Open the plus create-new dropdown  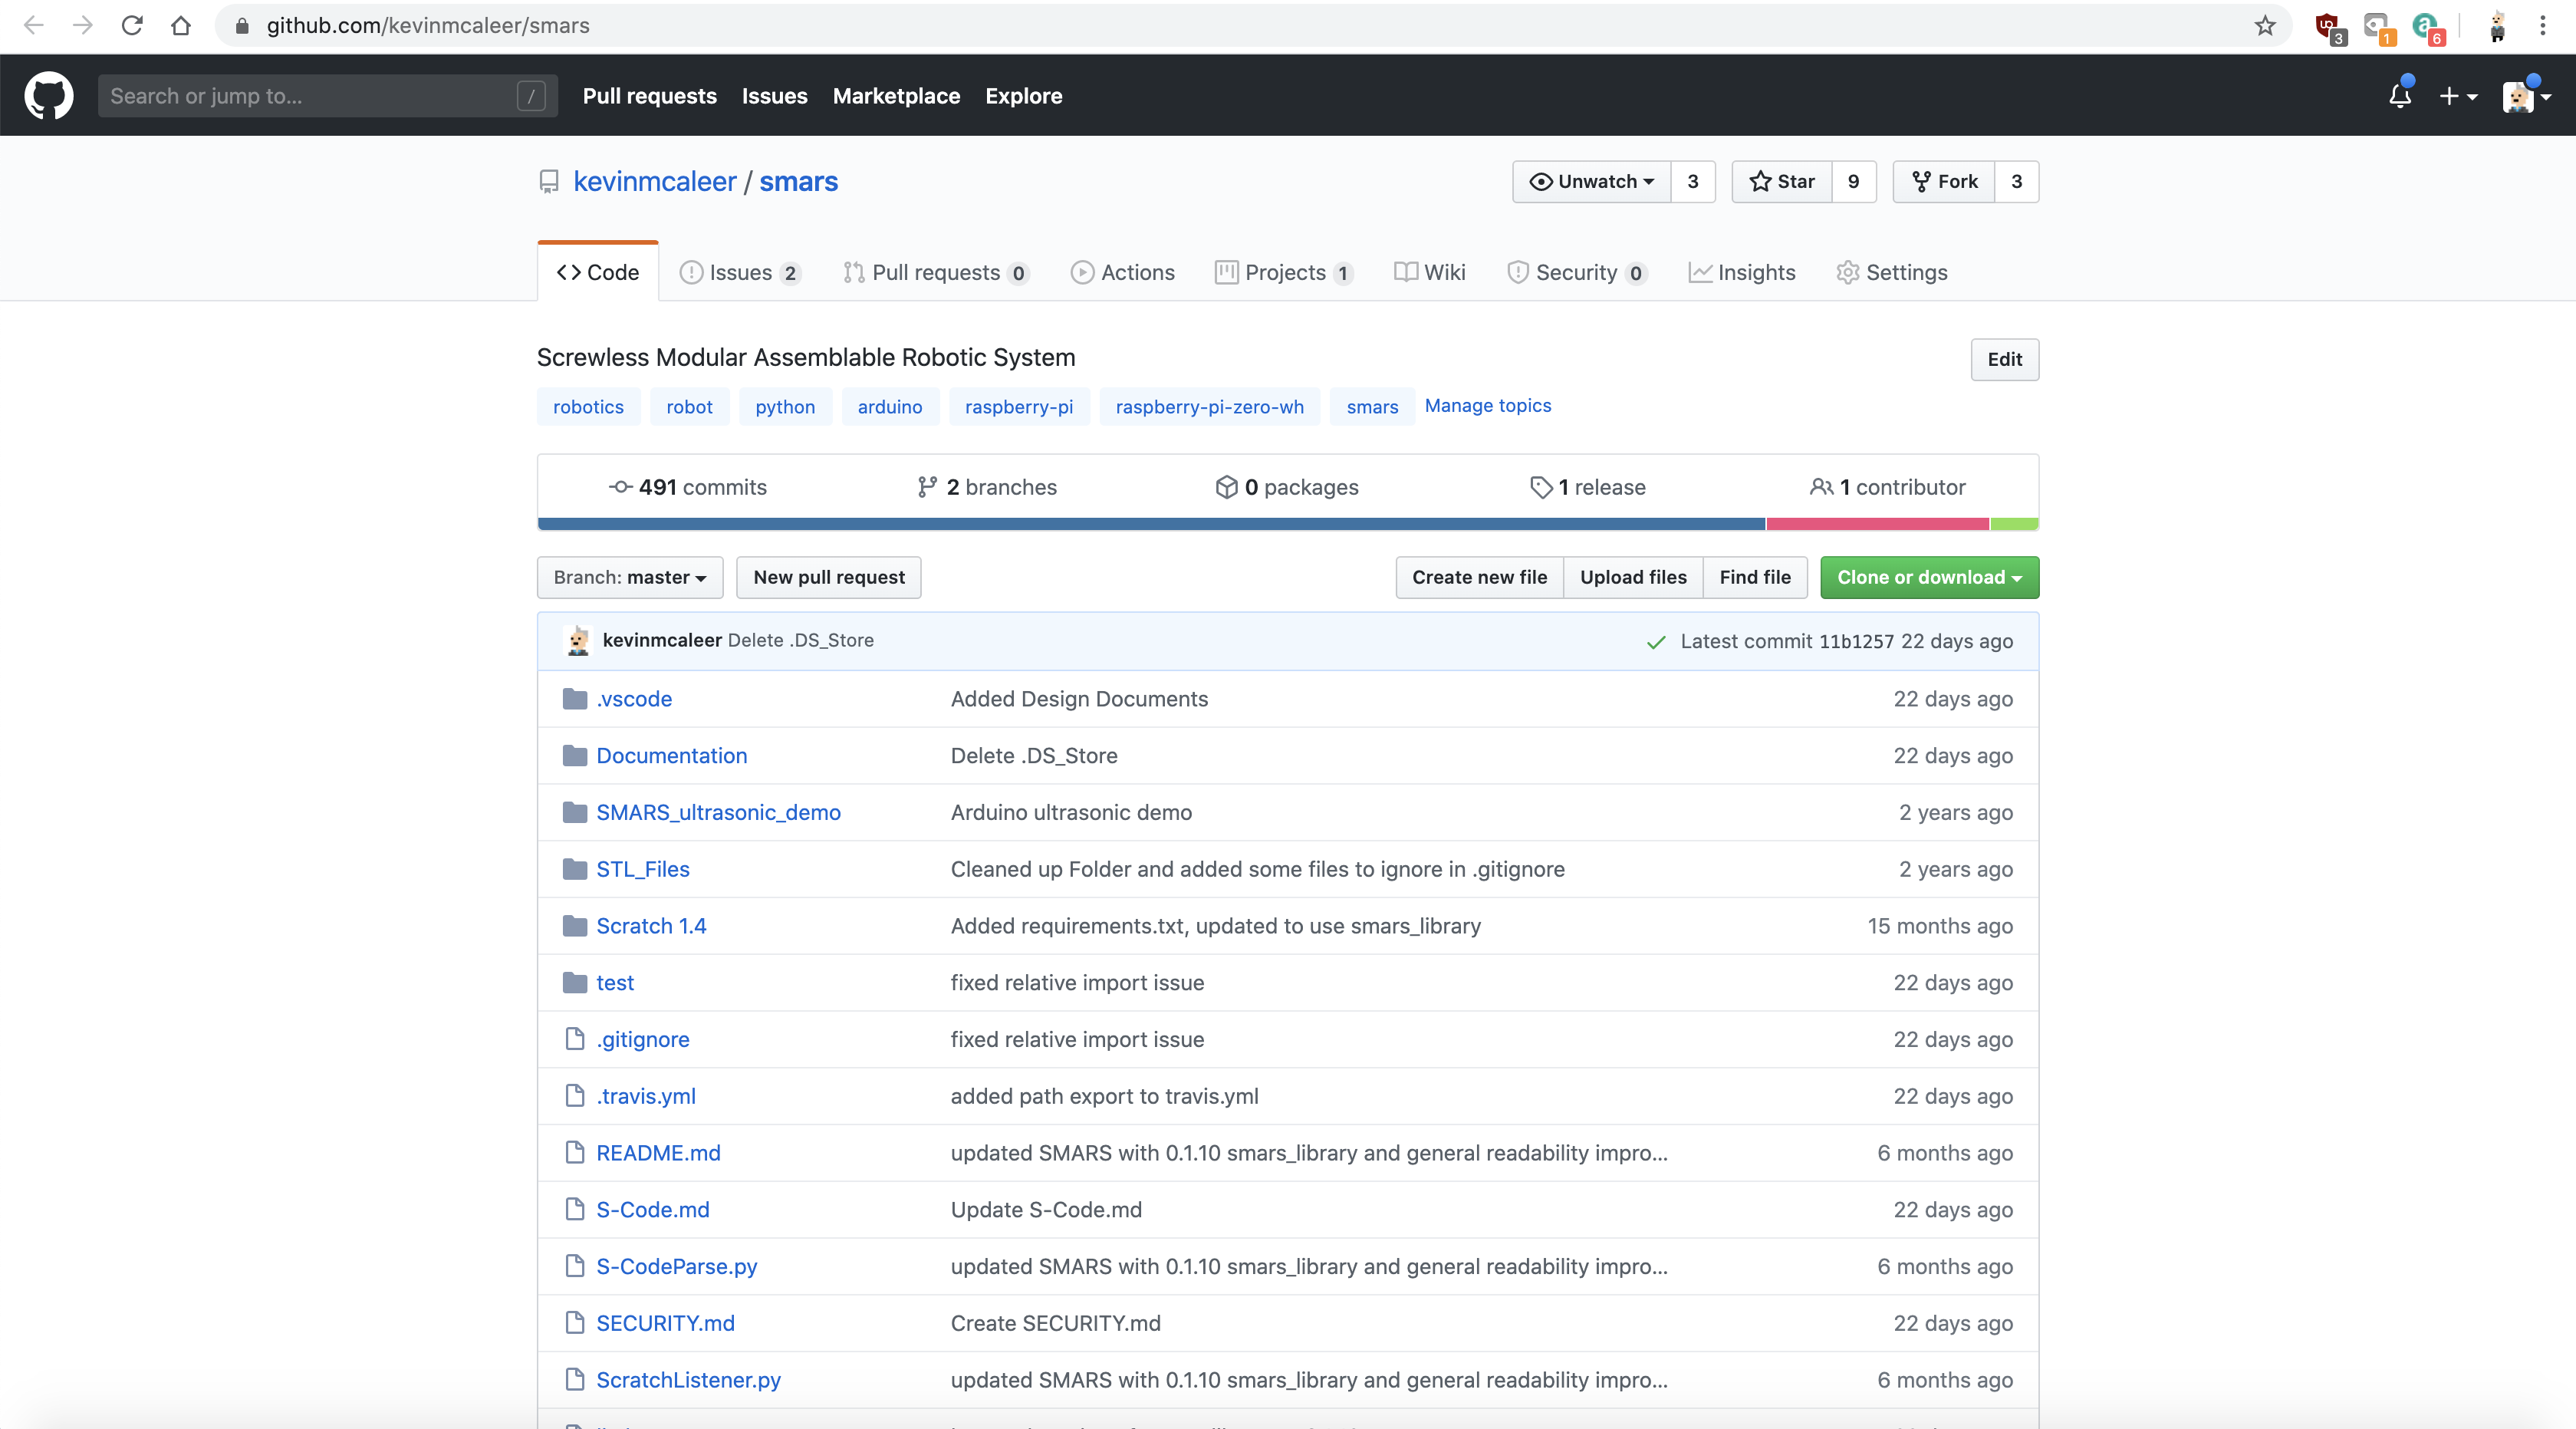pos(2458,96)
